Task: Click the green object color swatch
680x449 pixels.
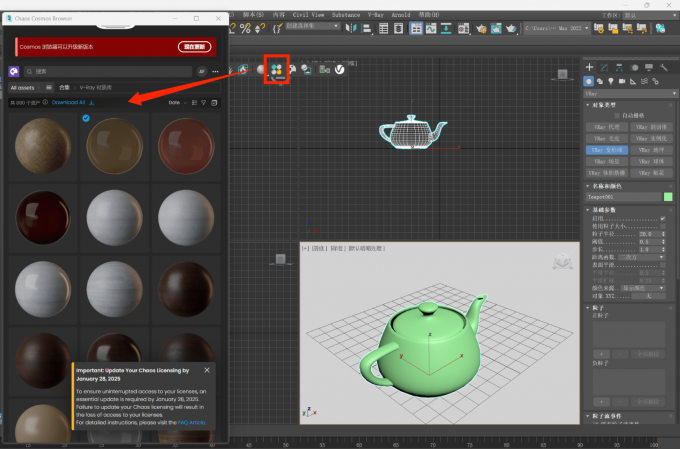Action: [x=668, y=197]
